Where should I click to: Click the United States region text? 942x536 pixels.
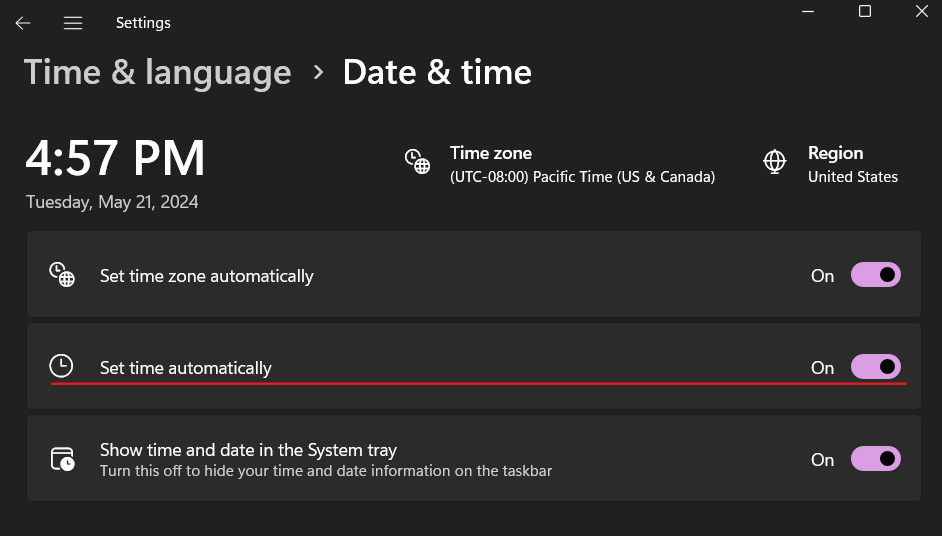[x=852, y=177]
